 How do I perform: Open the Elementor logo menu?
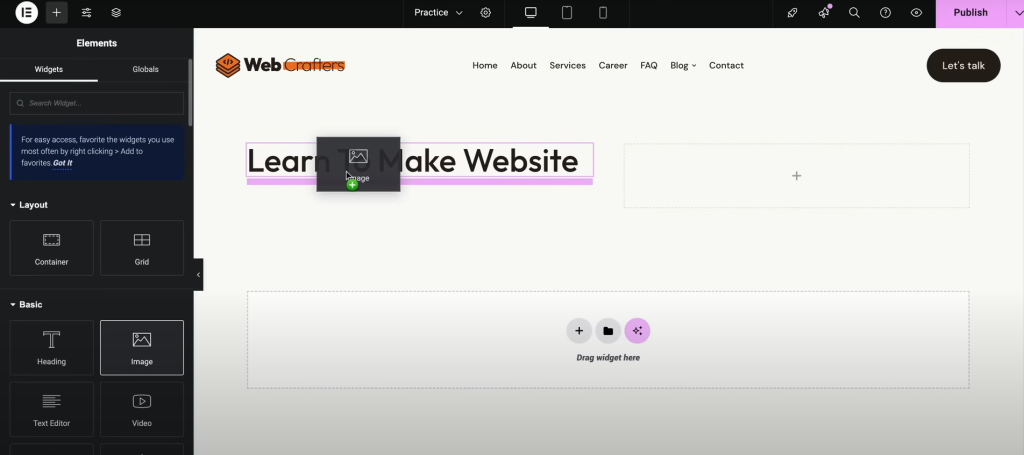(x=27, y=12)
